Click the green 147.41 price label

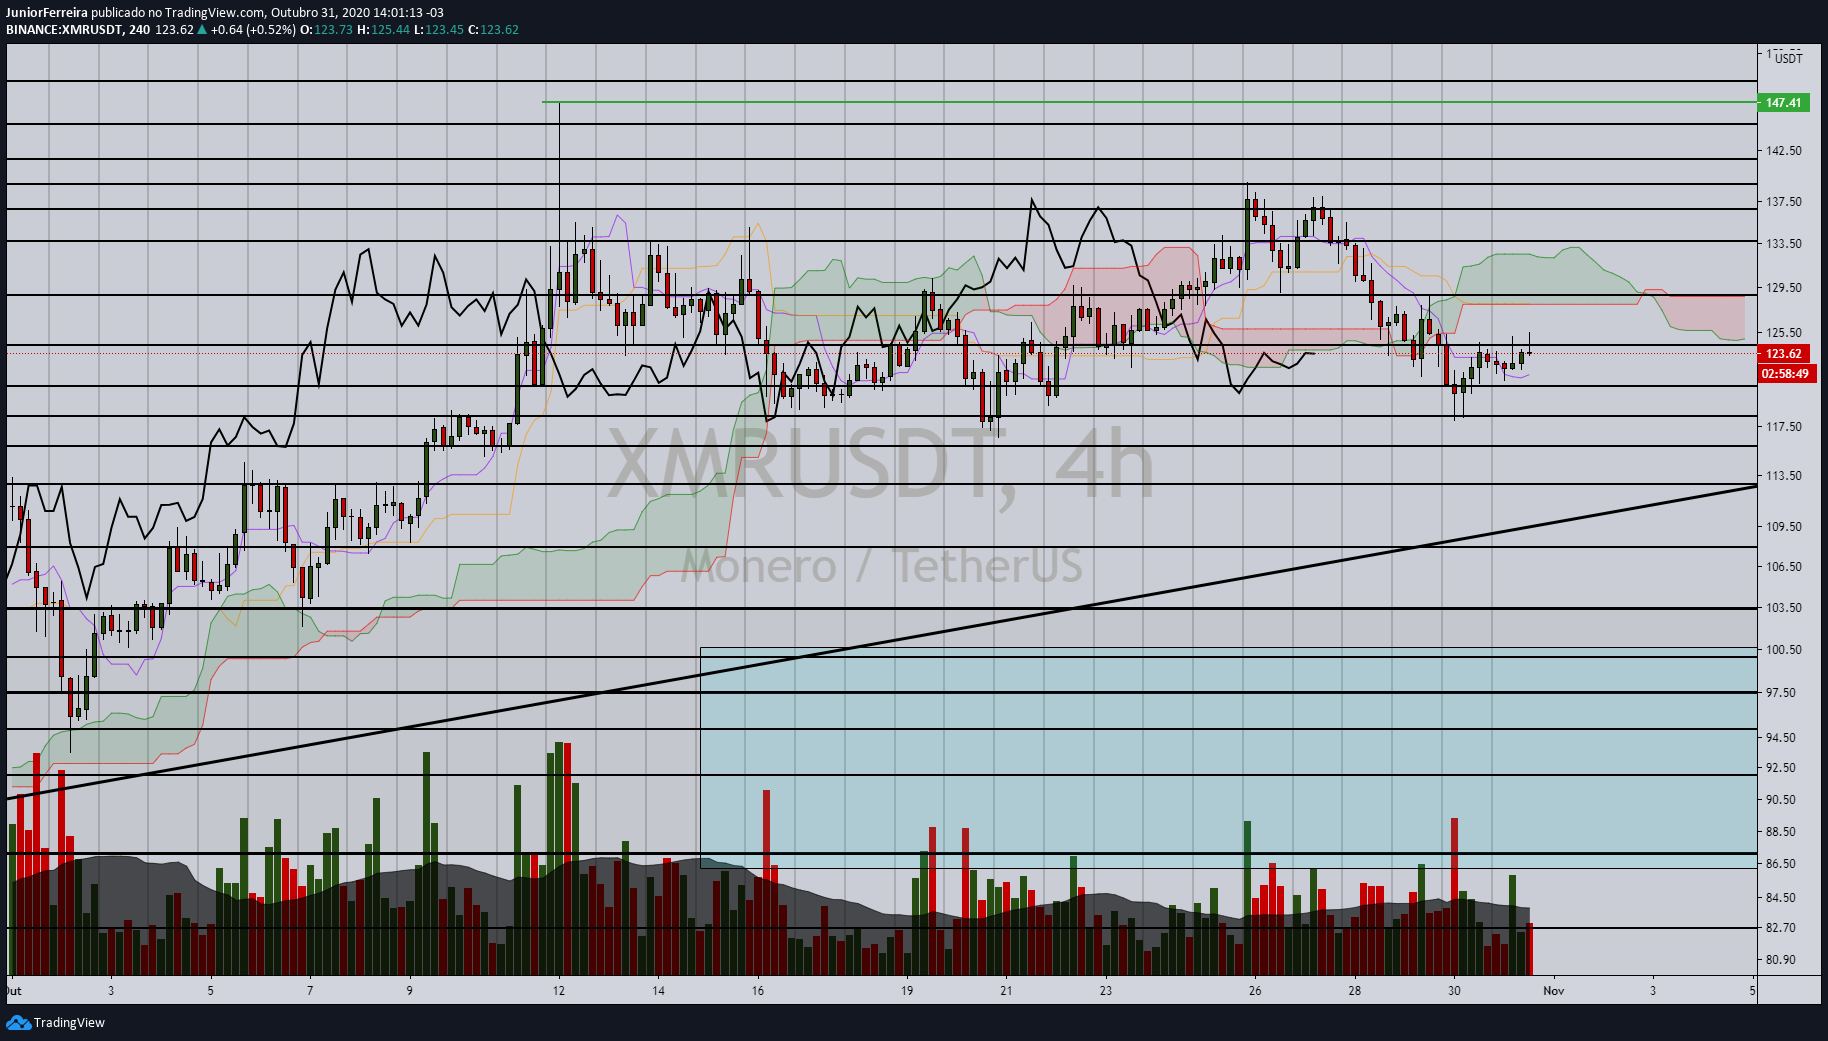1783,103
